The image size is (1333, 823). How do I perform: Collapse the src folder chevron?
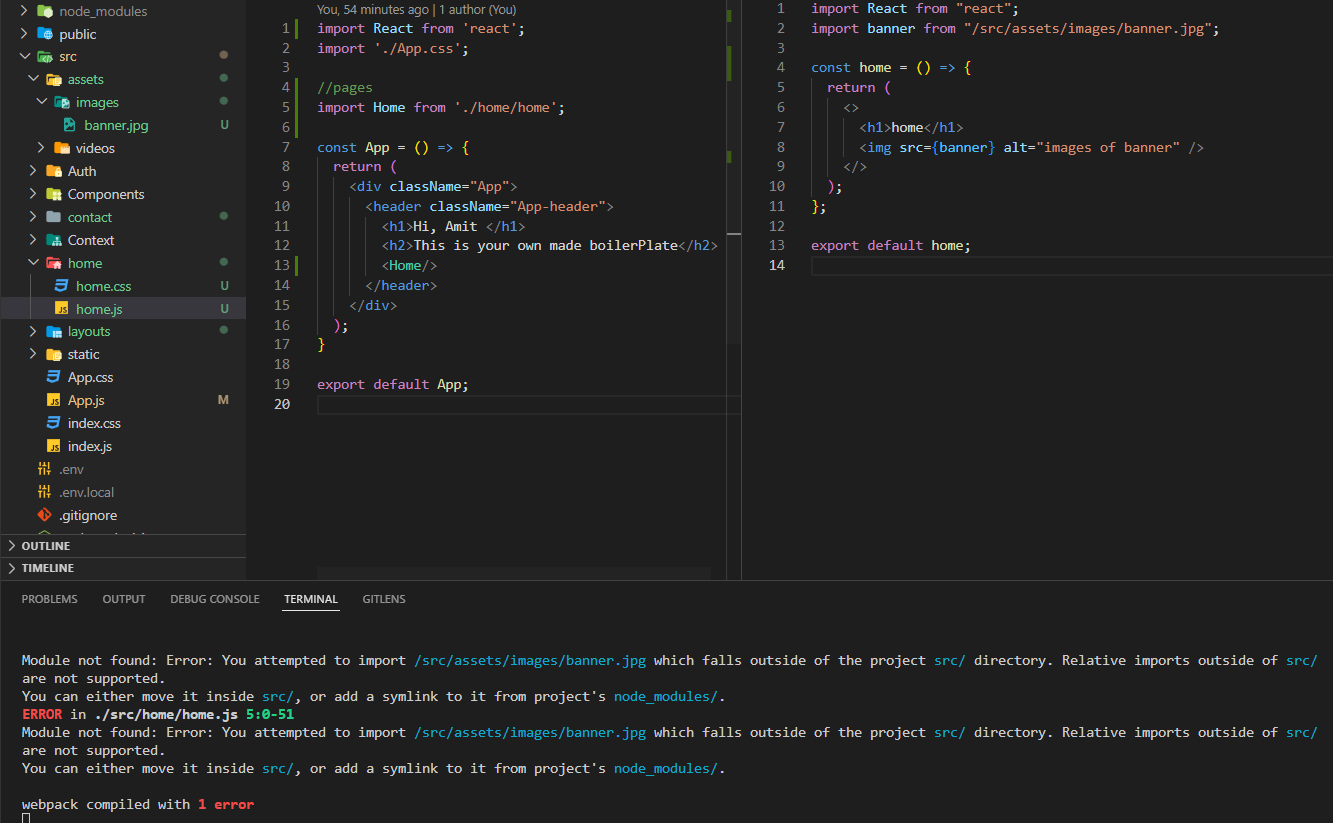tap(24, 57)
